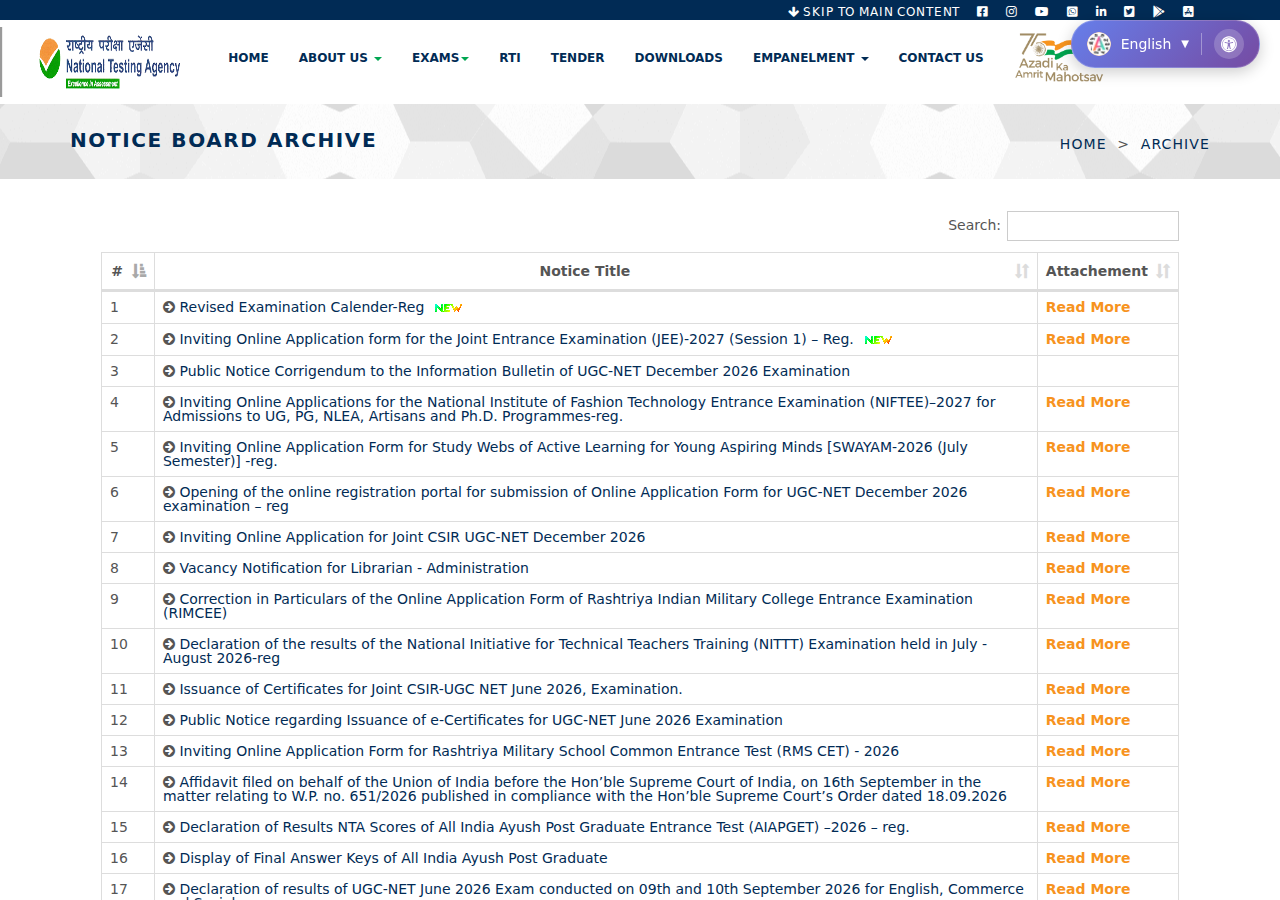Open the YouTube icon in top bar
The width and height of the screenshot is (1280, 900).
(1041, 12)
